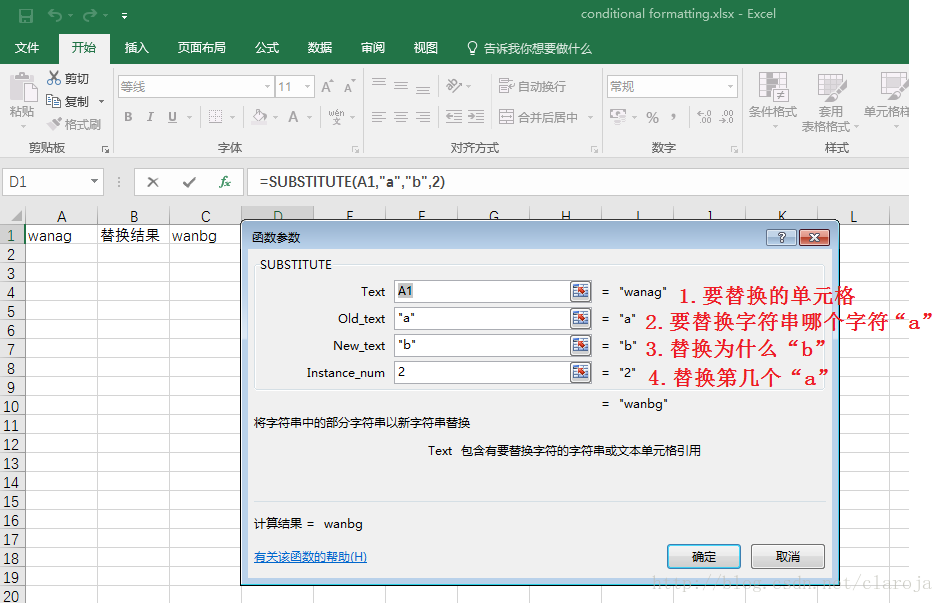Click the range selector icon beside the Text field

[x=580, y=291]
